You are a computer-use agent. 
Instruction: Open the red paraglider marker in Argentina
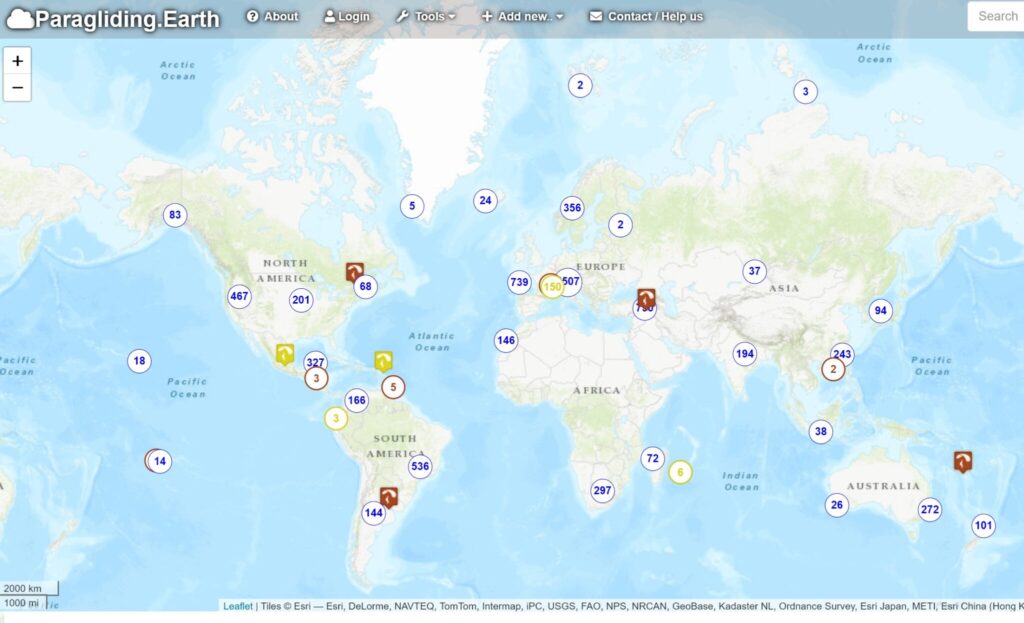click(x=389, y=497)
